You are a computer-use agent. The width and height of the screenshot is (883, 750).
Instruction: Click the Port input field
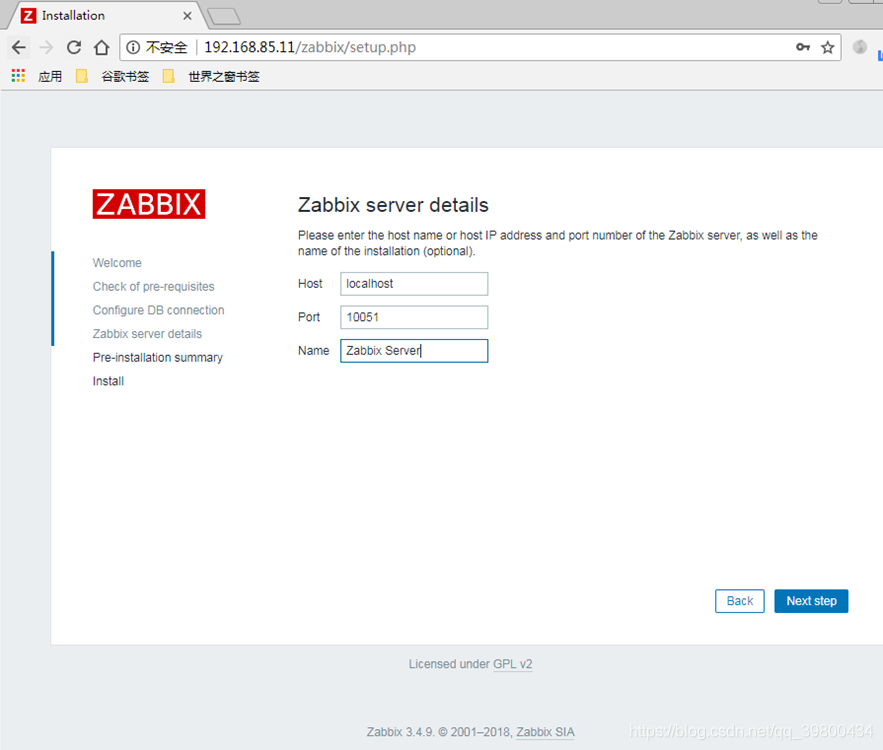click(x=414, y=317)
